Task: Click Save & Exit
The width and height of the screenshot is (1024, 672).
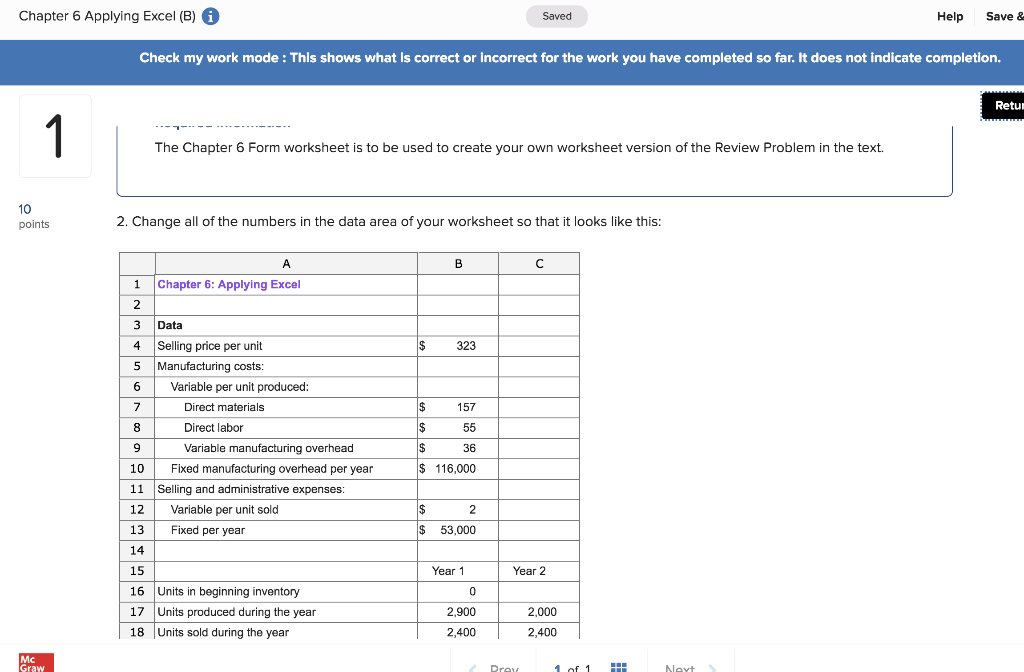Action: tap(1005, 16)
